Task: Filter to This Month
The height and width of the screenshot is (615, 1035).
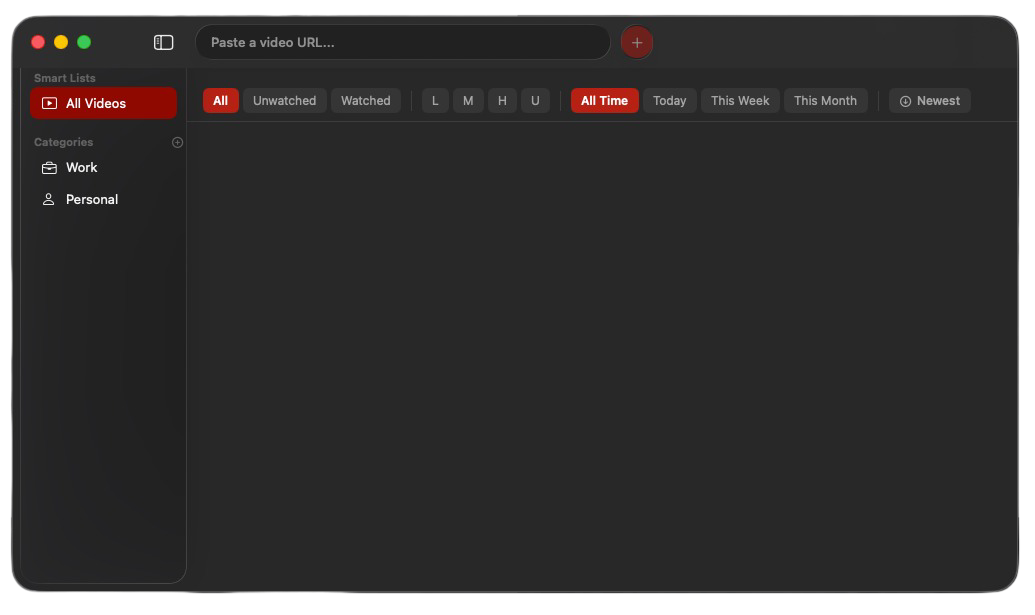Action: coord(825,101)
